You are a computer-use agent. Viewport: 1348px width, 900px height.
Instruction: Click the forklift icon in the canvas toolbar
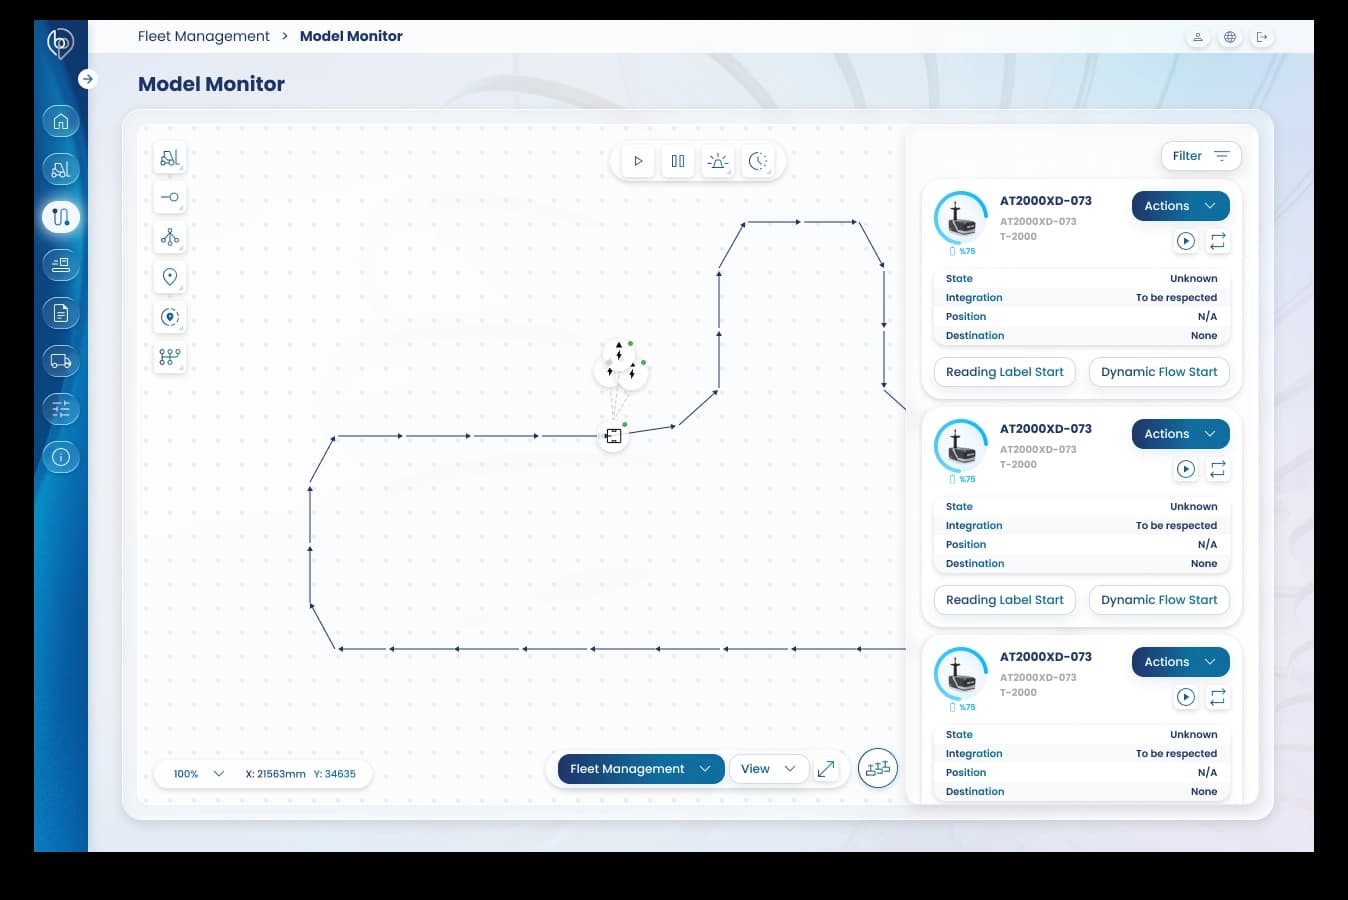(170, 158)
